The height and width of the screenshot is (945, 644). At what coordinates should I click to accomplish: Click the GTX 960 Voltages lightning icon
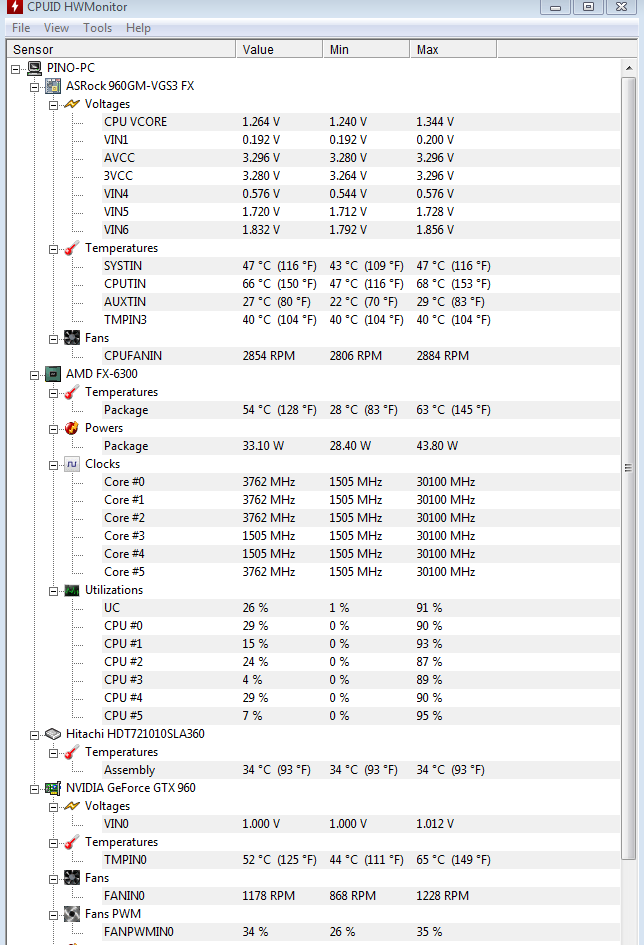point(72,806)
